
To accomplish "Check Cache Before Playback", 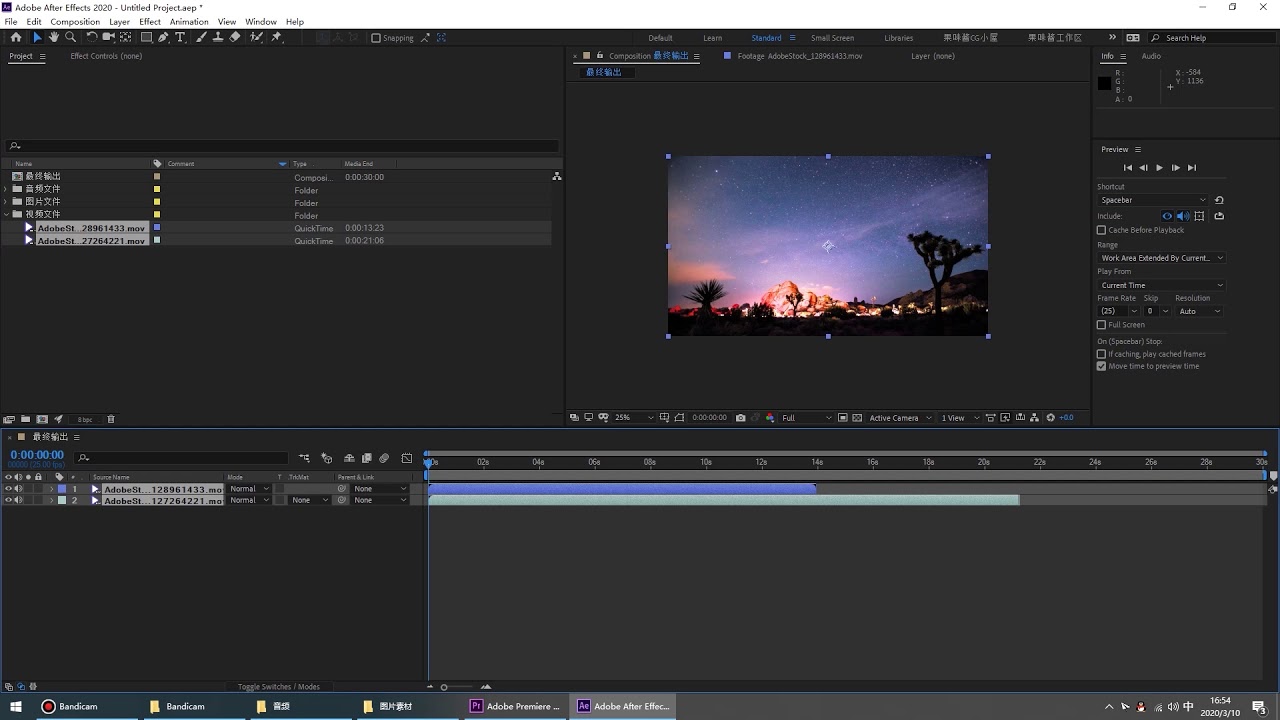I will (x=1101, y=230).
